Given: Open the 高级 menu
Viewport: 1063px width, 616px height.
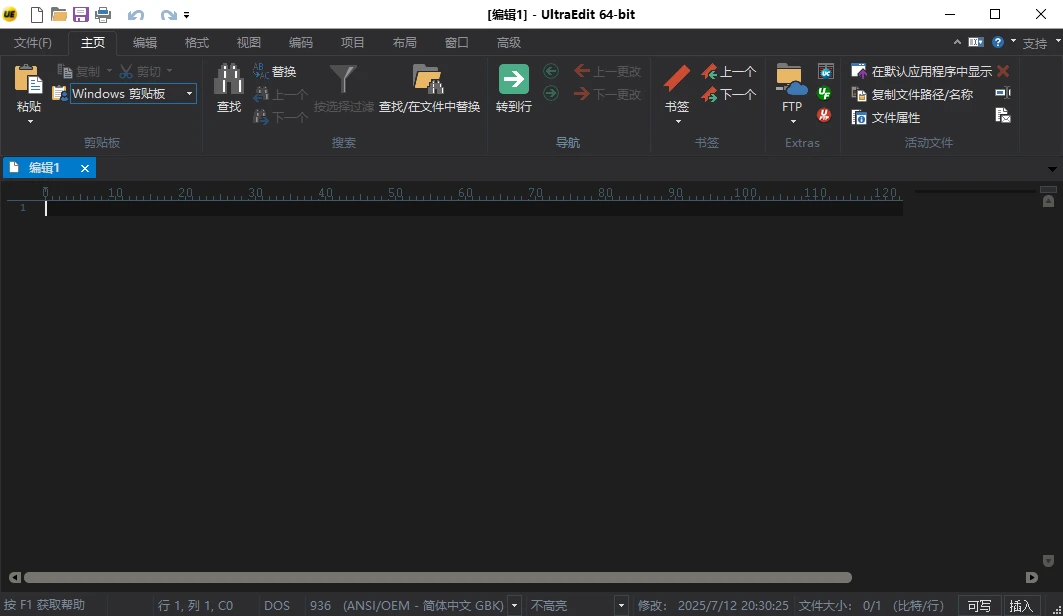Looking at the screenshot, I should (x=510, y=42).
